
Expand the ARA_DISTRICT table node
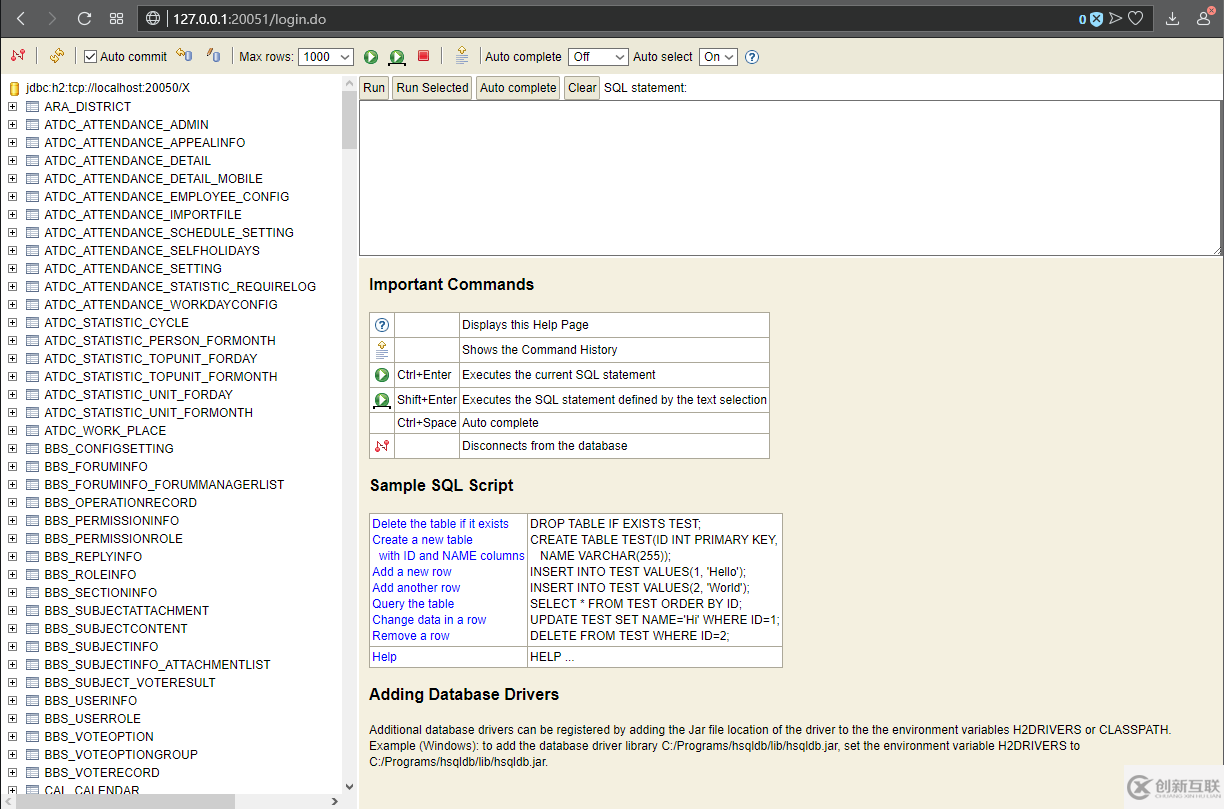[x=13, y=107]
